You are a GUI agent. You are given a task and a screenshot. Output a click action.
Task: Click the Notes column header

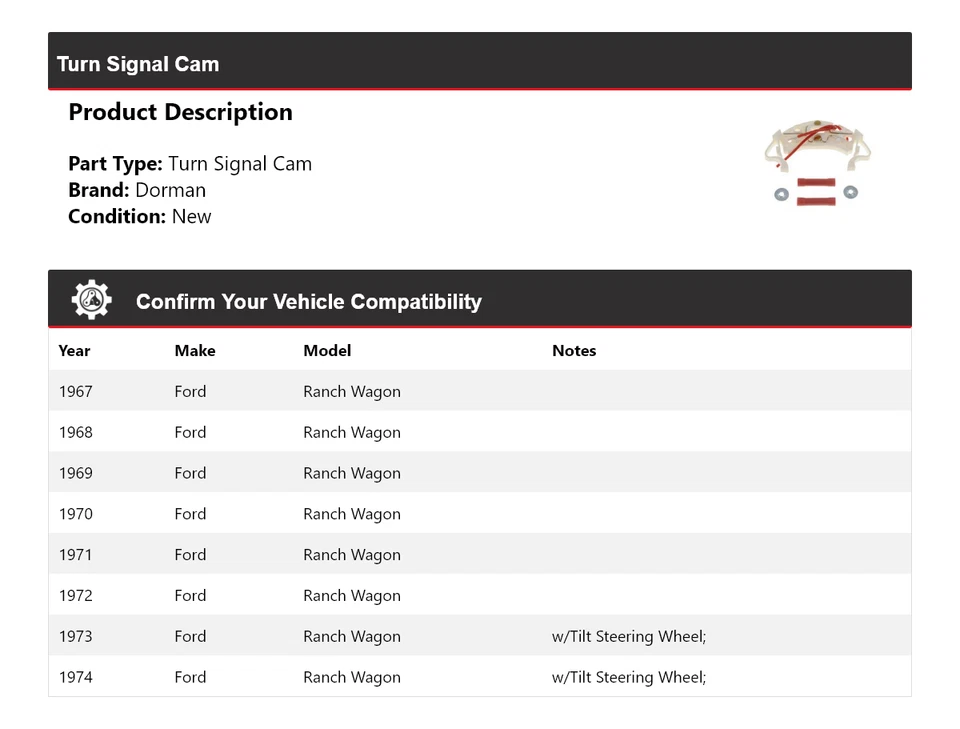(x=574, y=351)
